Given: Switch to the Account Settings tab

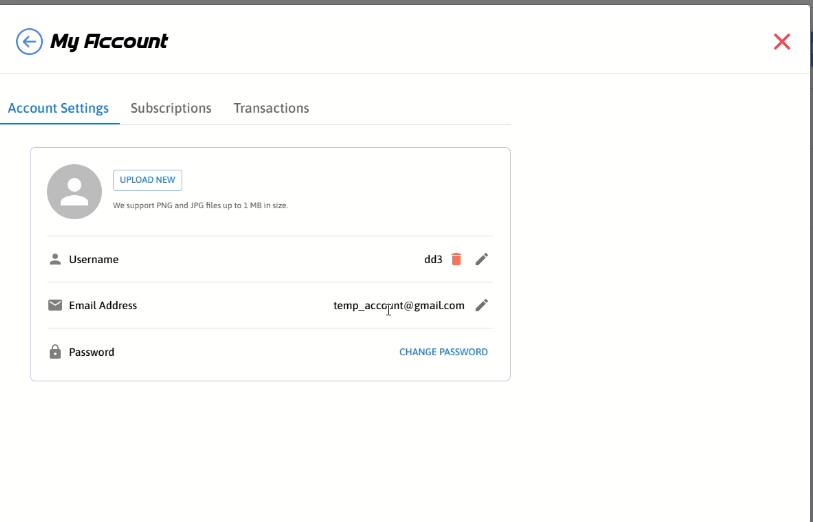Looking at the screenshot, I should click(x=58, y=108).
